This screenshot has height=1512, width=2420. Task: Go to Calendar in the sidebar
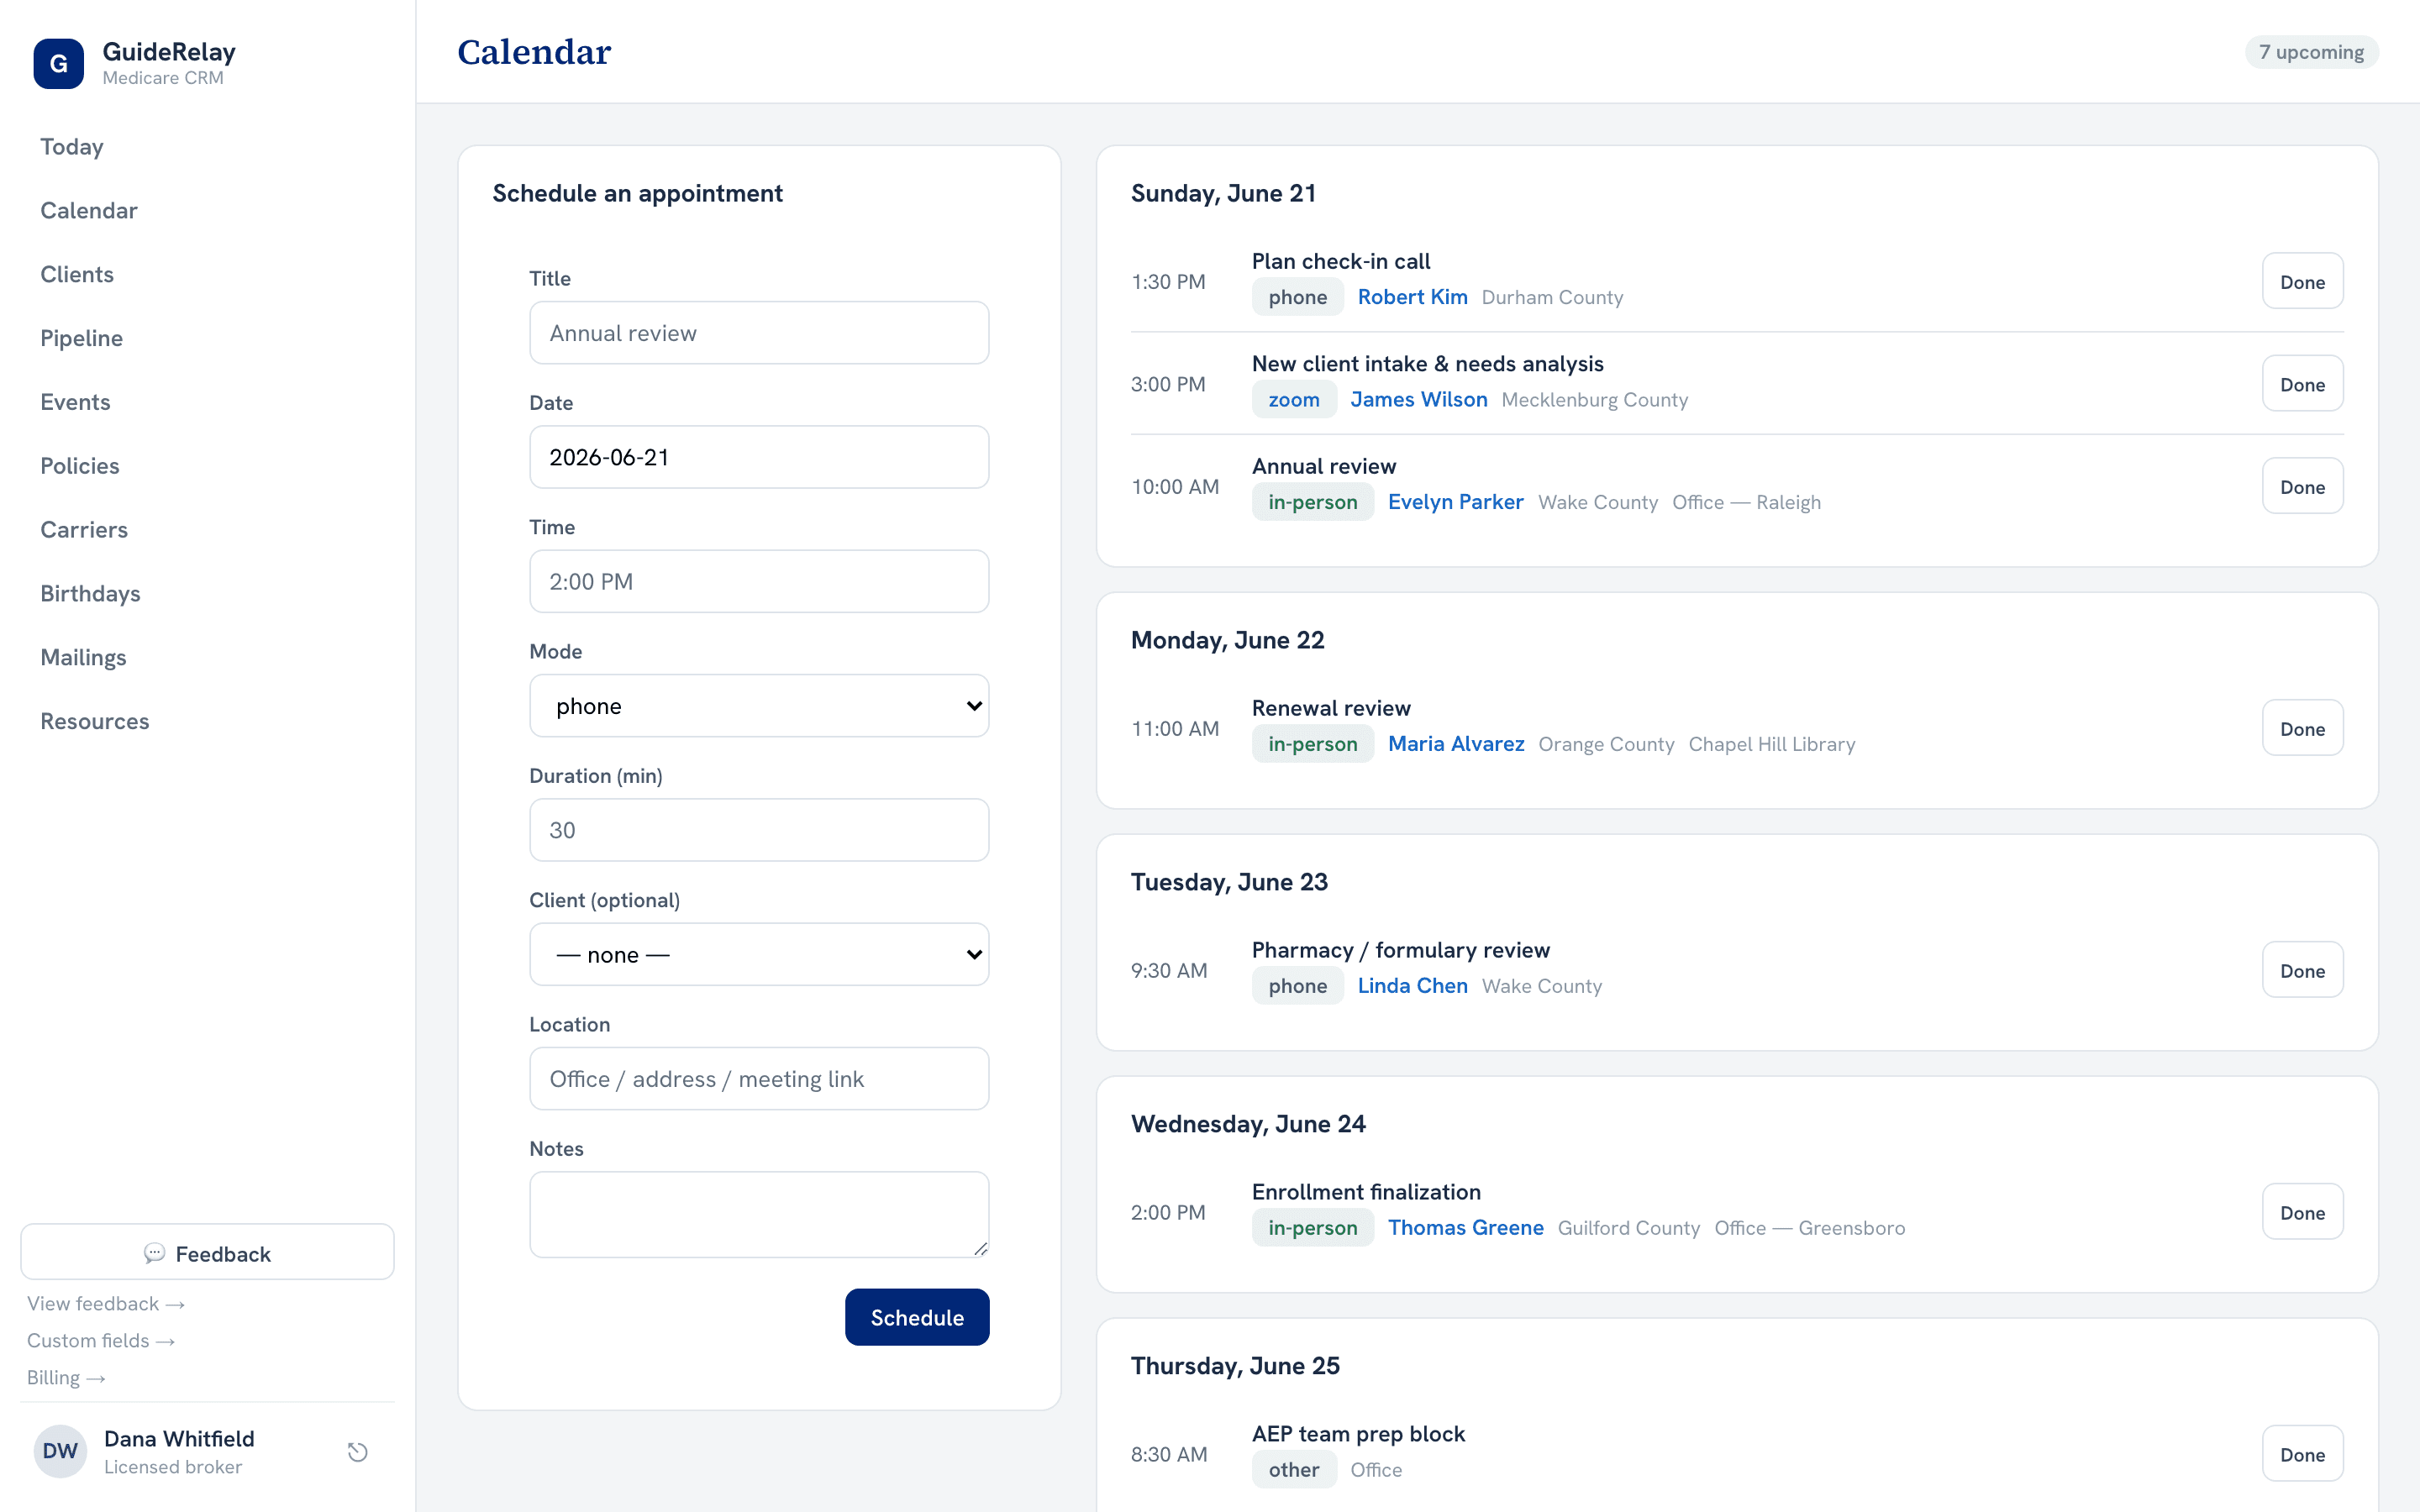89,211
